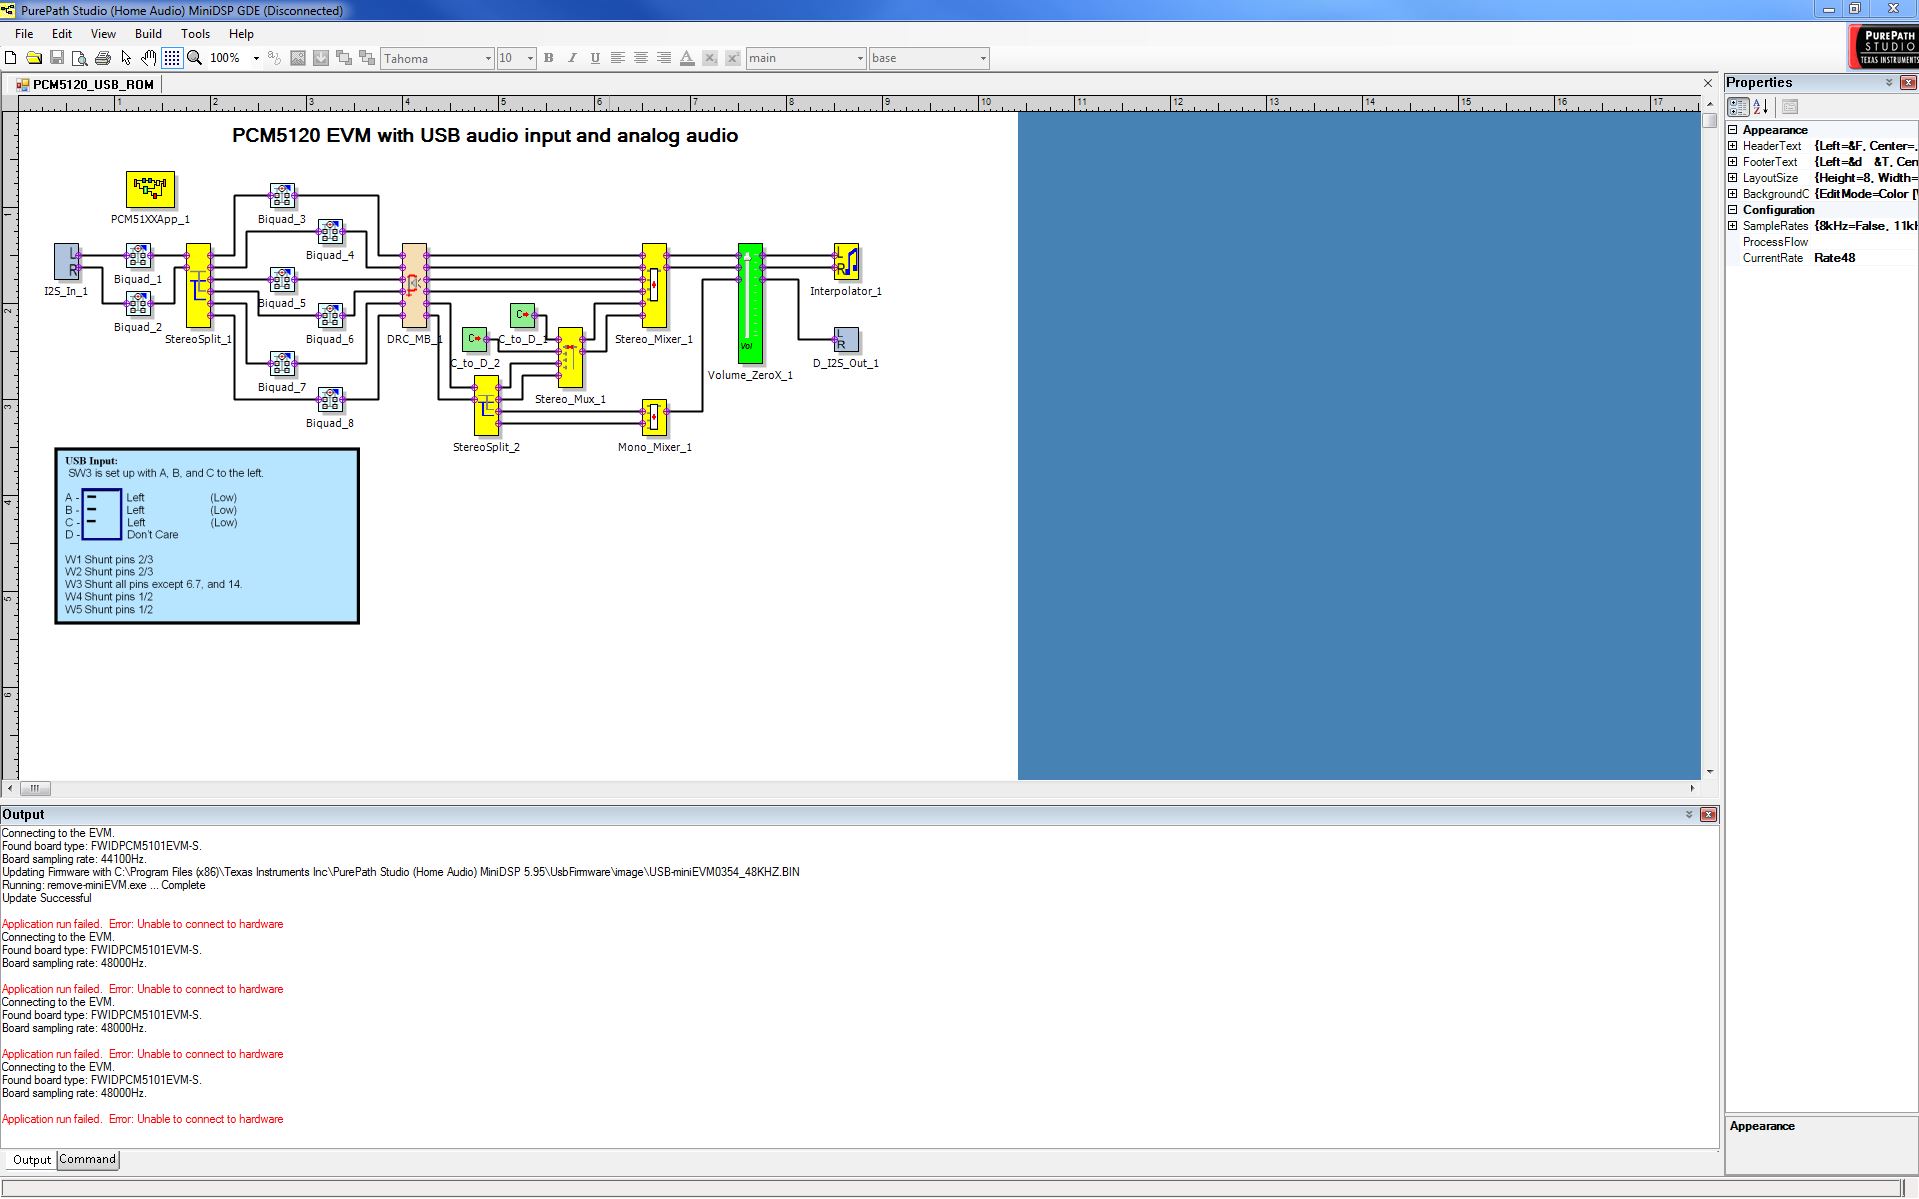Click the Open folder toolbar icon

[34, 58]
